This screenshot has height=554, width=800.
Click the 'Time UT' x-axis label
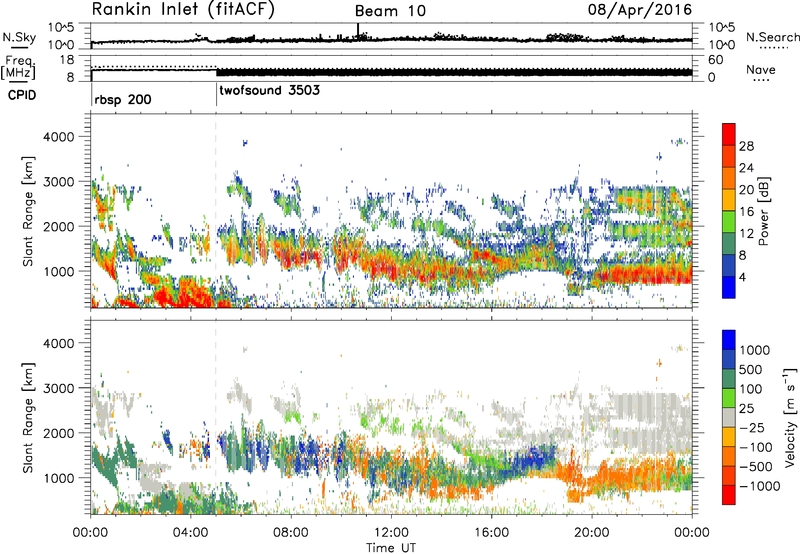coord(391,548)
